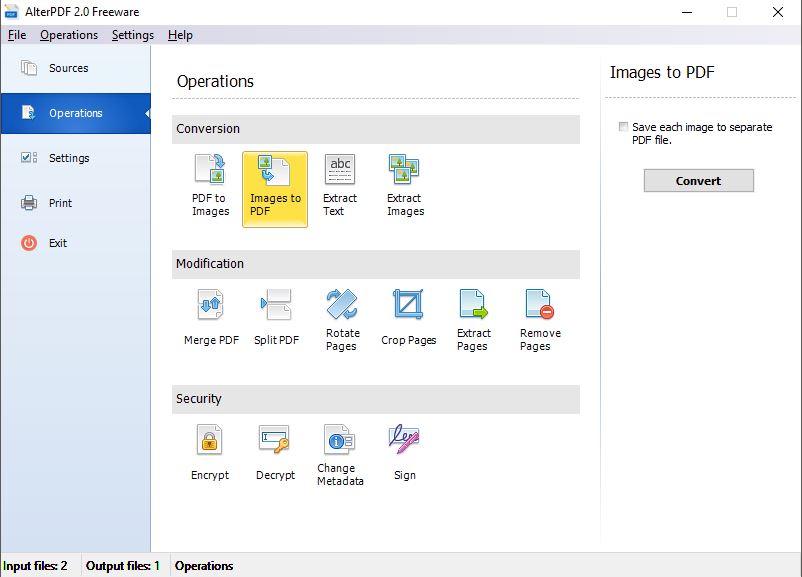Enable Save each image to separate PDF file

click(x=623, y=127)
